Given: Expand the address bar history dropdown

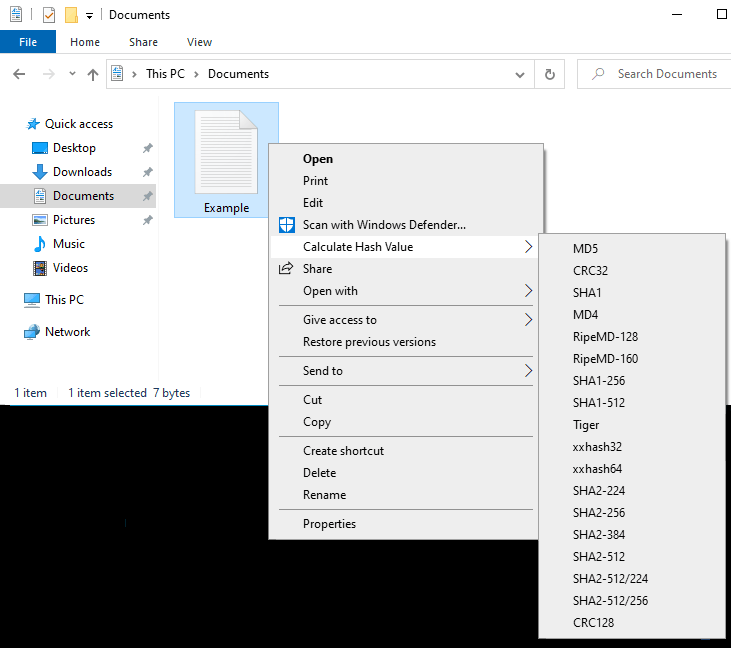Looking at the screenshot, I should pos(520,74).
